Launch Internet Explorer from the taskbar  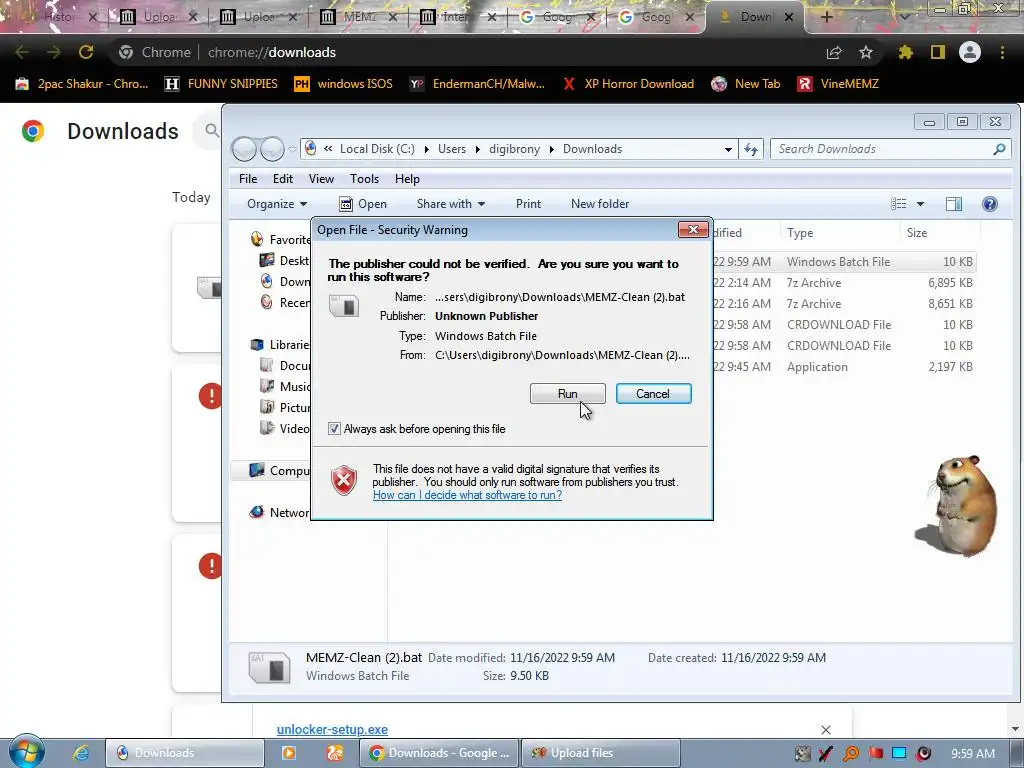point(81,753)
